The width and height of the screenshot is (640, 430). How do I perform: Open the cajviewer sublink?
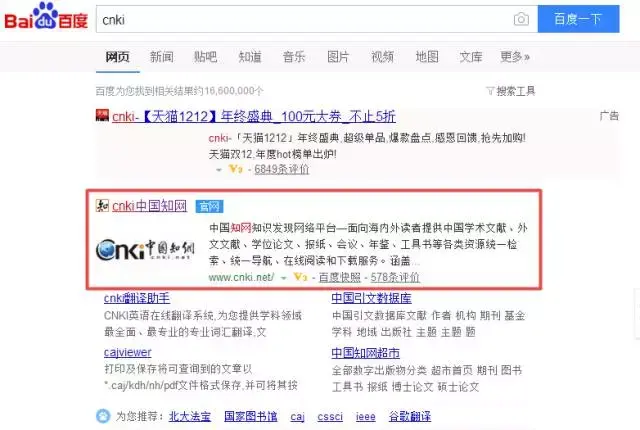[x=127, y=352]
